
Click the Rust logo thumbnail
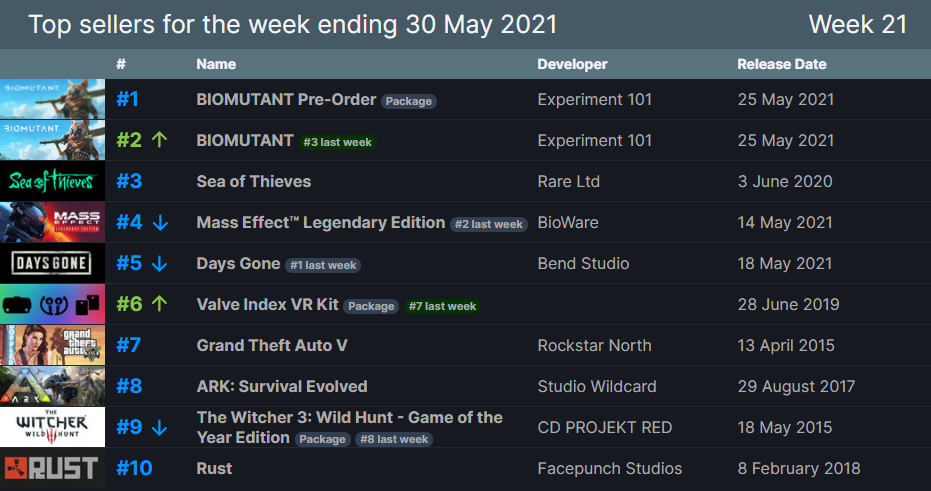pyautogui.click(x=52, y=468)
